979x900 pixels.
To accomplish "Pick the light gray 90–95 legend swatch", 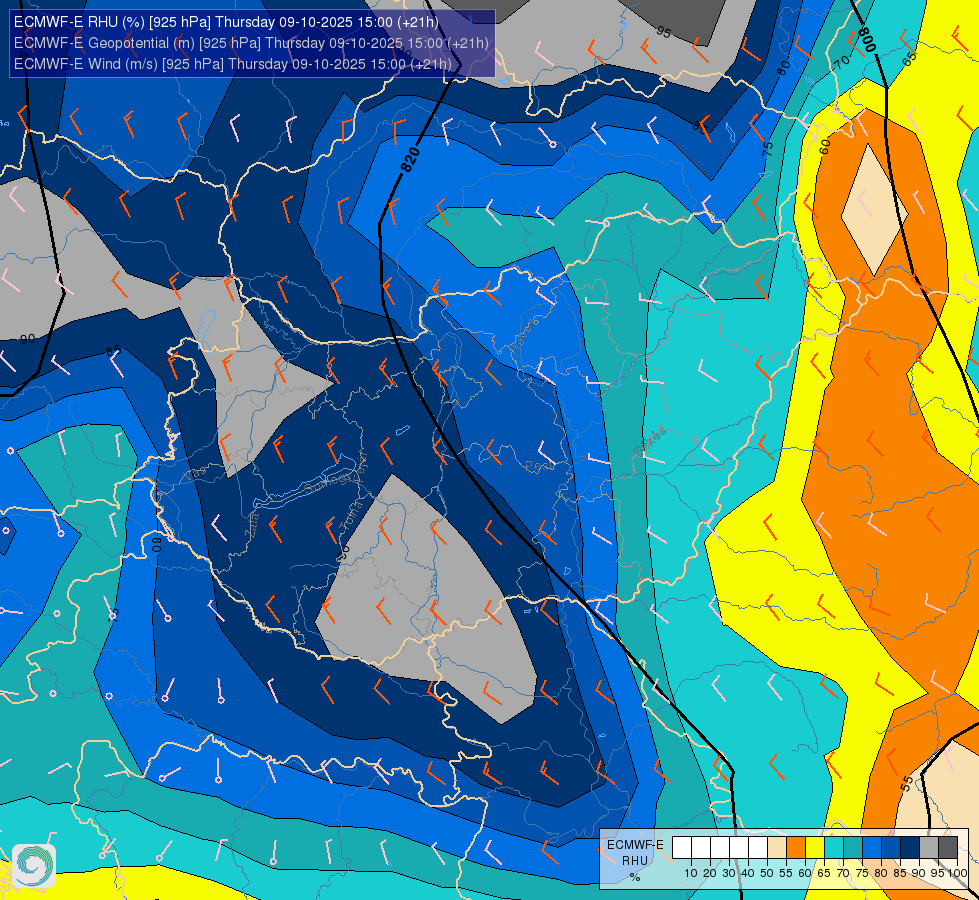I will [x=929, y=848].
